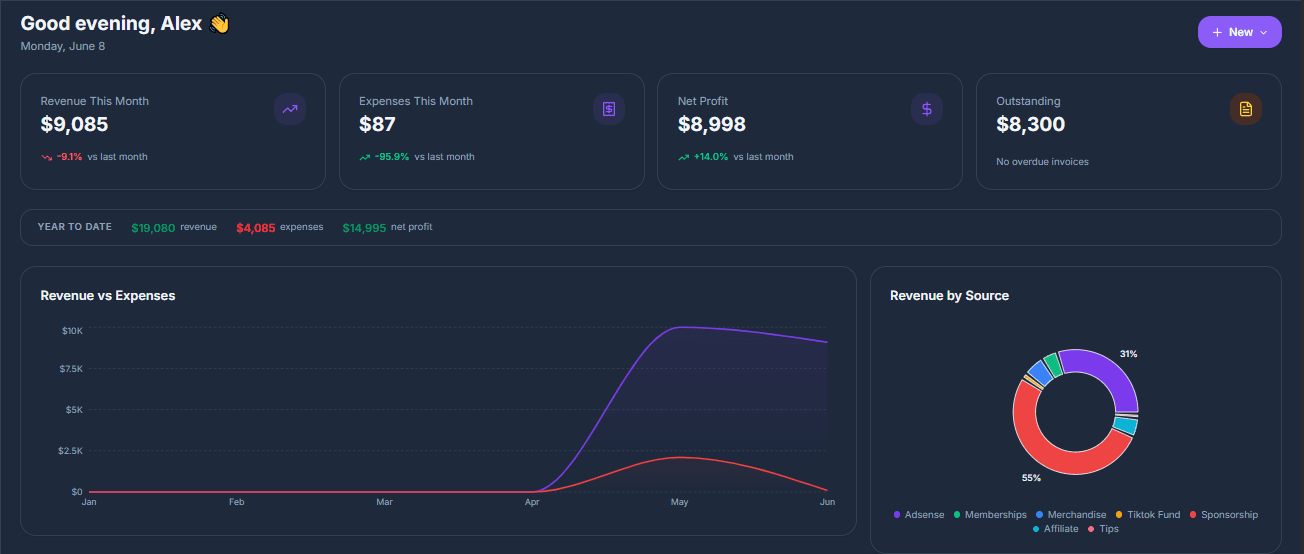Click the Outstanding invoice document icon

(x=1246, y=109)
